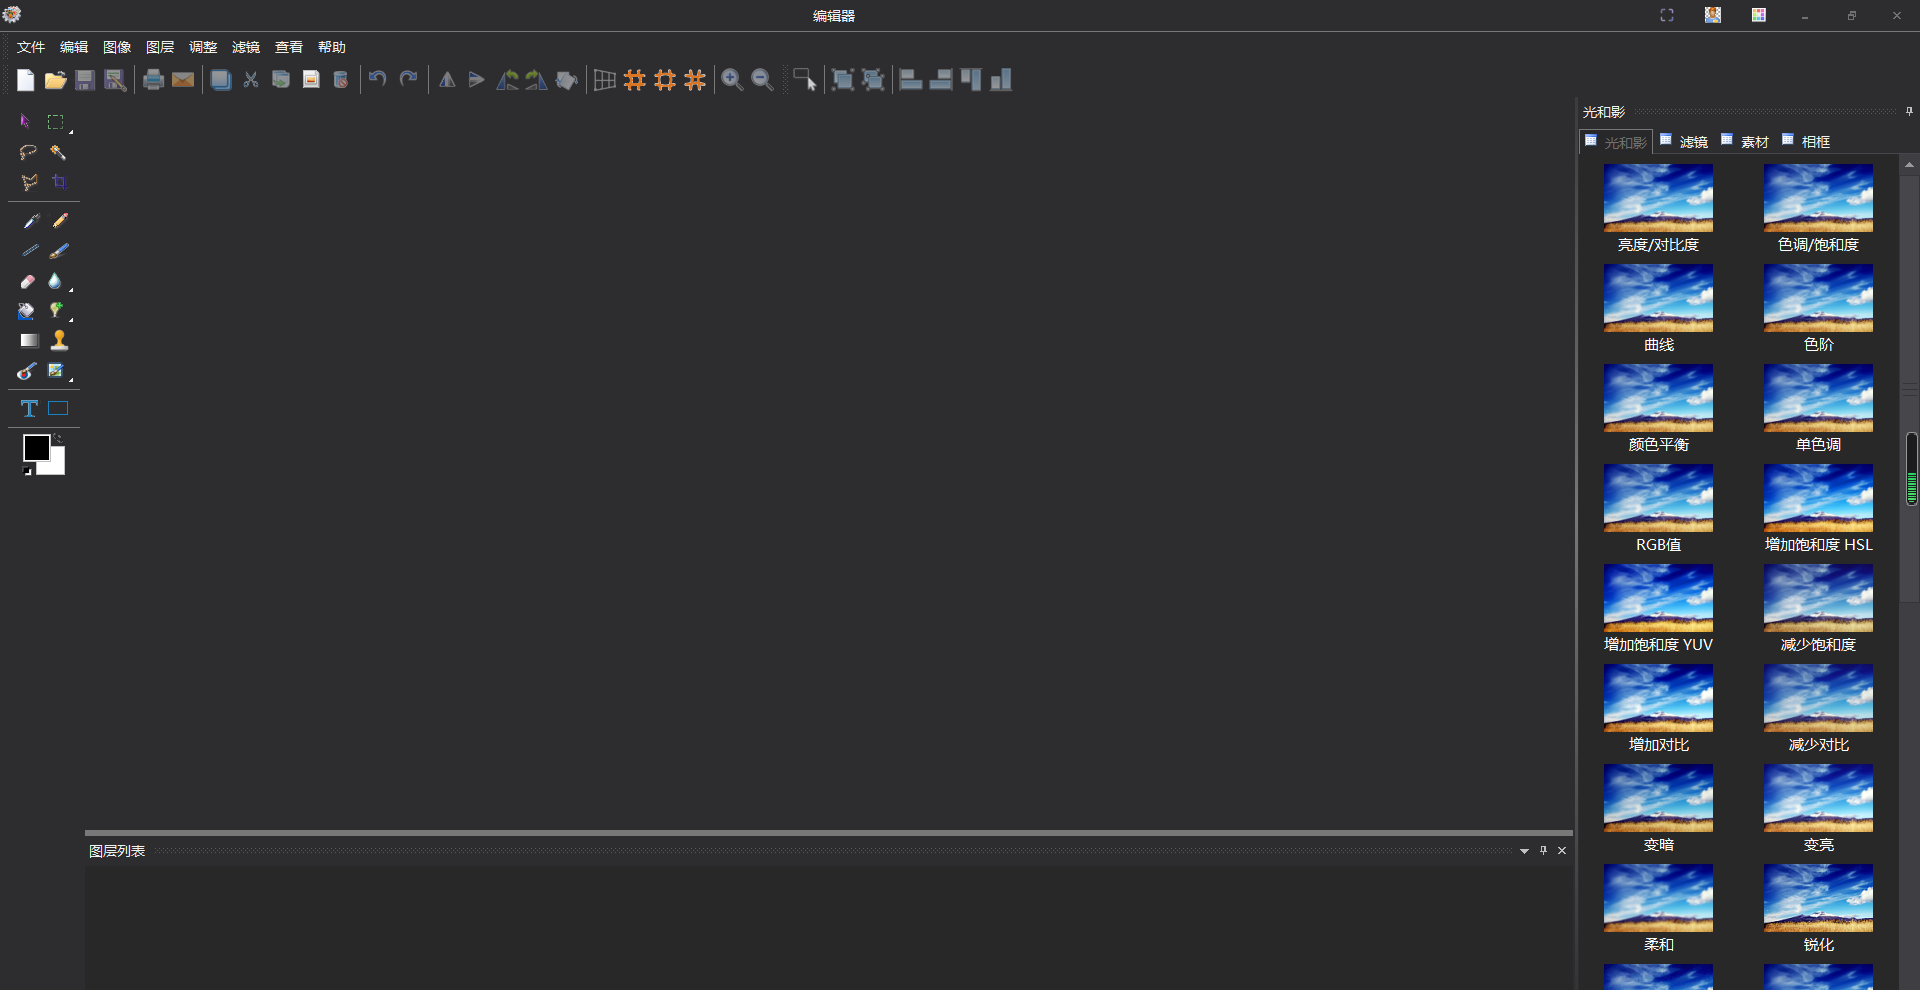Select the polygon lasso tool
The height and width of the screenshot is (990, 1920).
tap(29, 182)
